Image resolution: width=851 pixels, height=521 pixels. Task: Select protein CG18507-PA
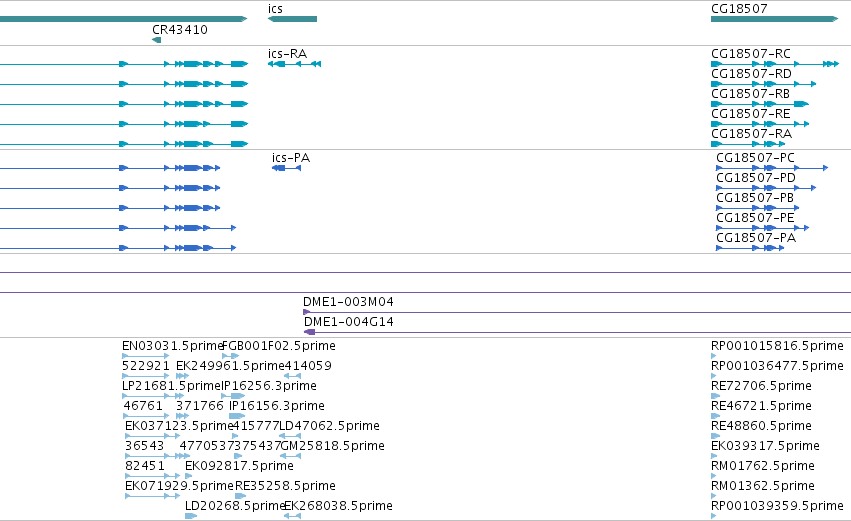pyautogui.click(x=756, y=238)
